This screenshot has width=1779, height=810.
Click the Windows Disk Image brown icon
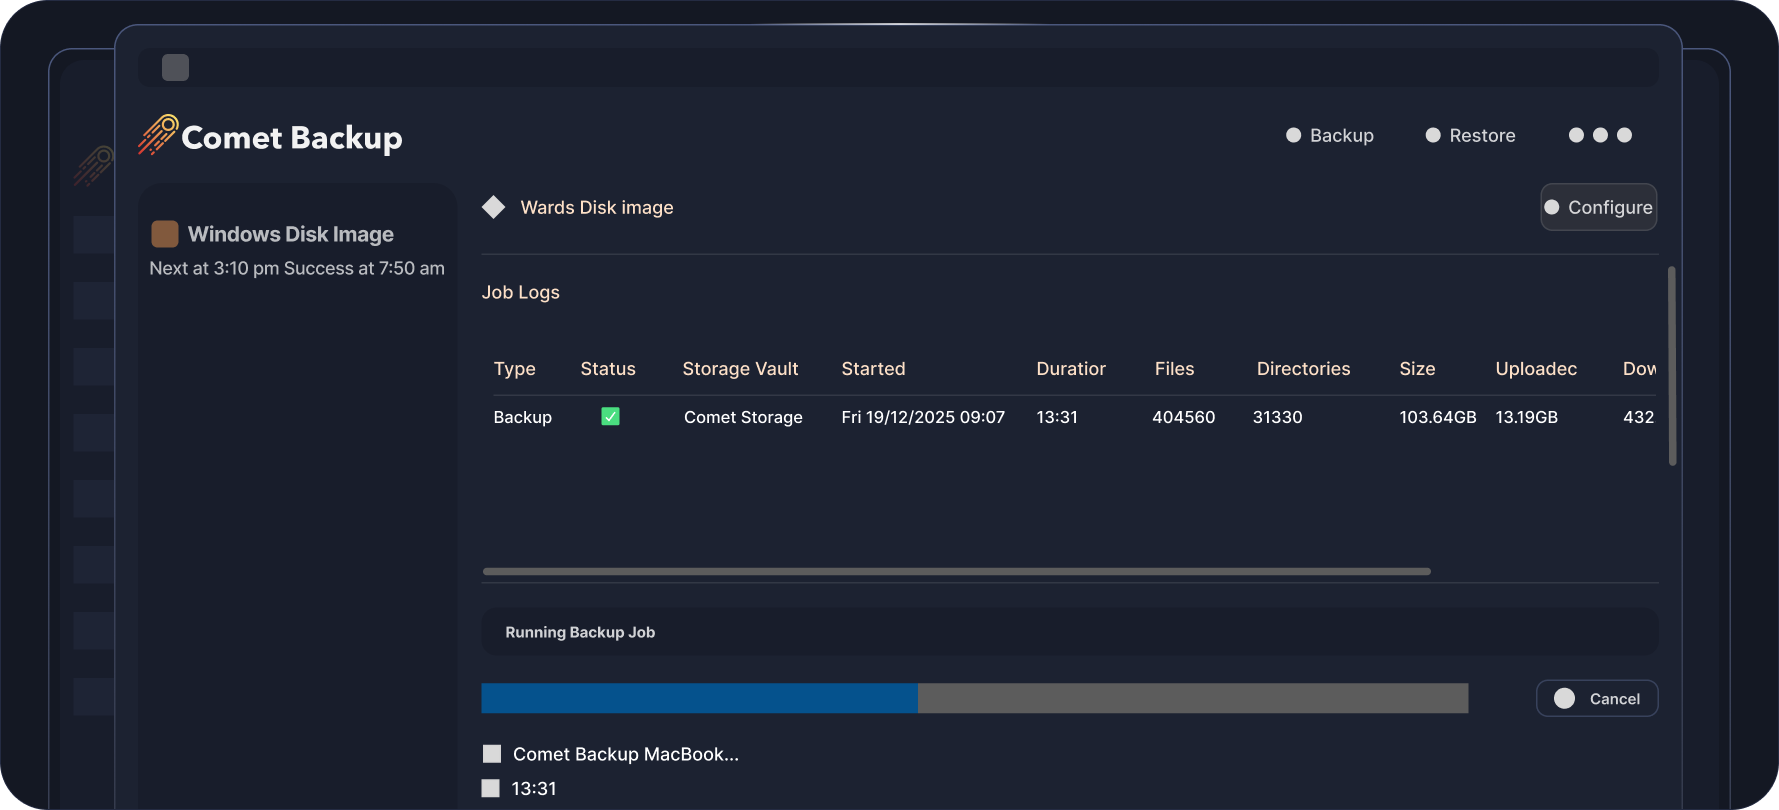point(165,234)
